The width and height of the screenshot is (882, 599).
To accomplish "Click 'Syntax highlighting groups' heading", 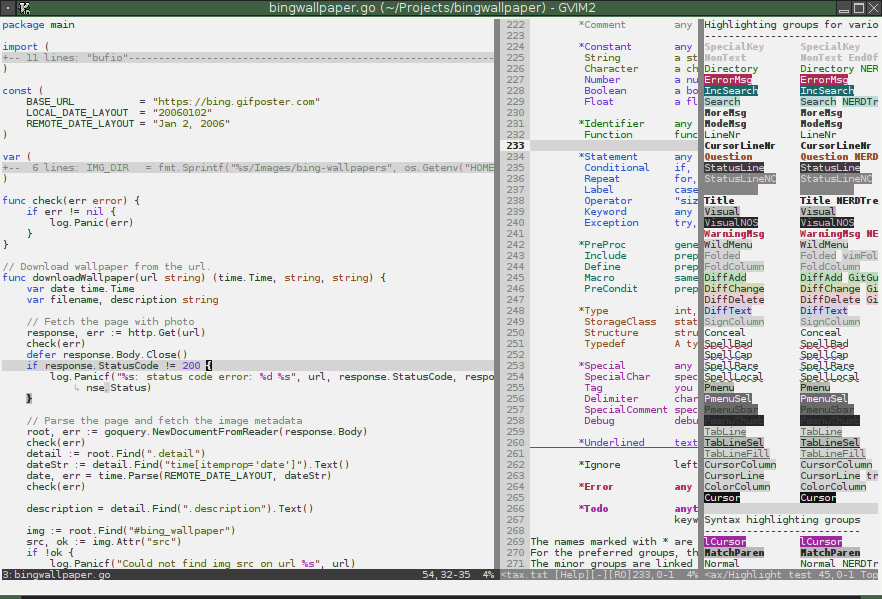I will pos(782,520).
